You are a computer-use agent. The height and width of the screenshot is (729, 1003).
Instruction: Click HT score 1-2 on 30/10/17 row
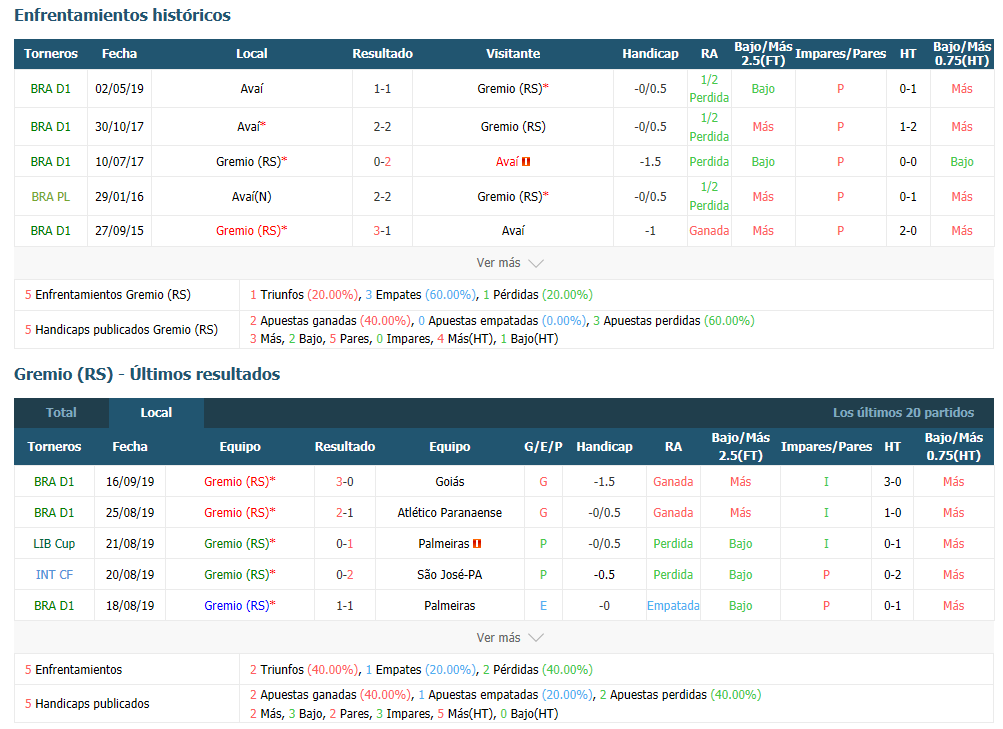pos(908,127)
